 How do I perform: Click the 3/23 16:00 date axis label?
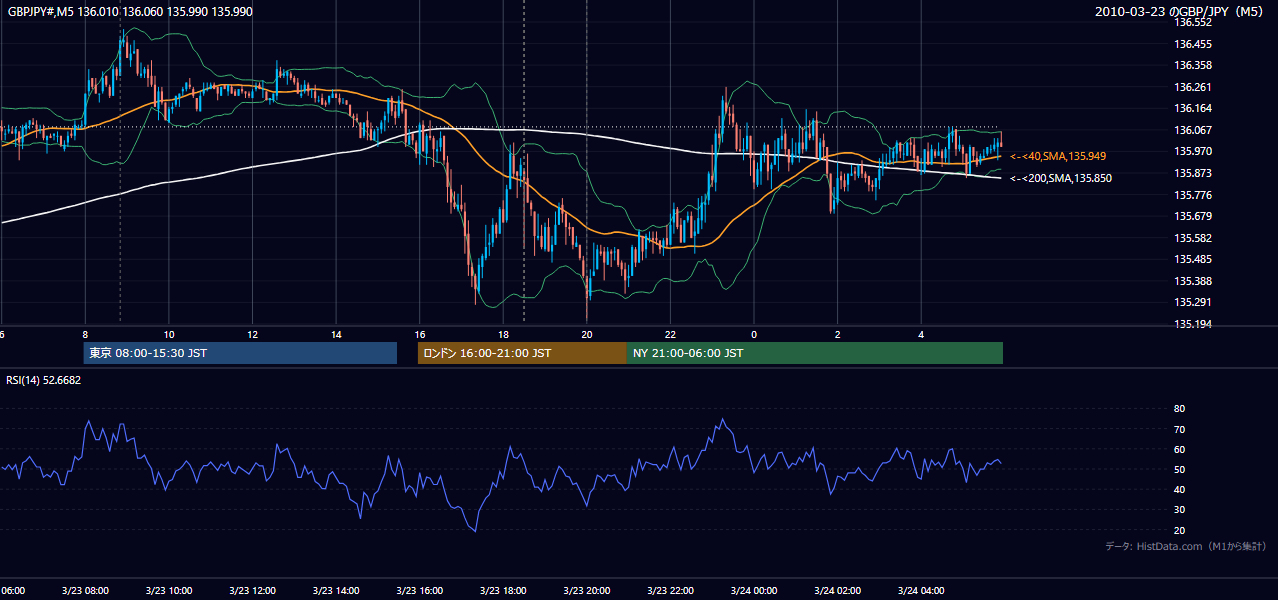420,591
